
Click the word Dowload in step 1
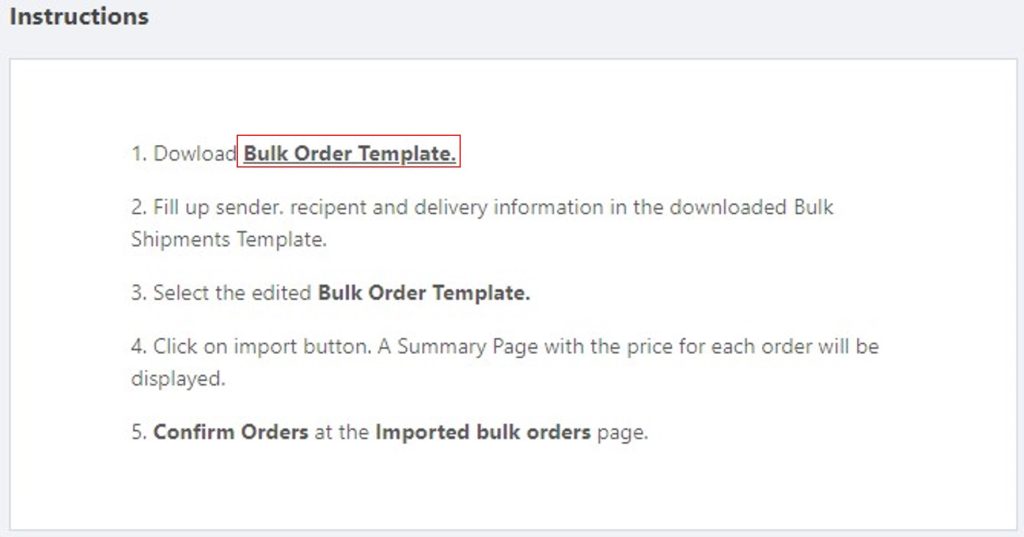pos(195,153)
